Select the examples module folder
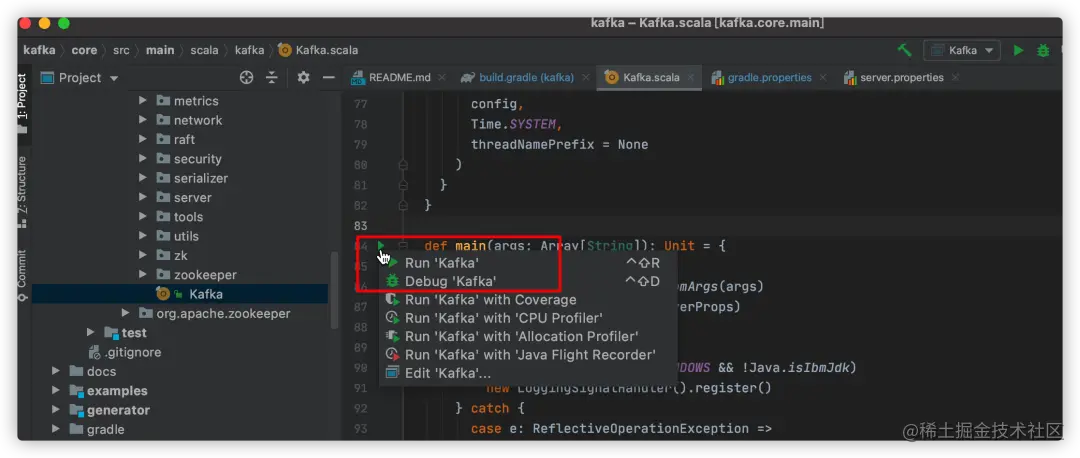Screen dimensions: 1080x458 coord(116,391)
